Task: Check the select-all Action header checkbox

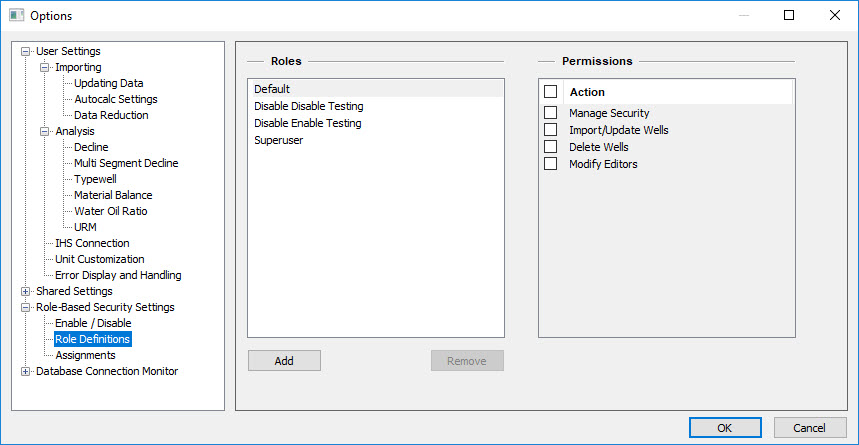Action: pos(550,92)
